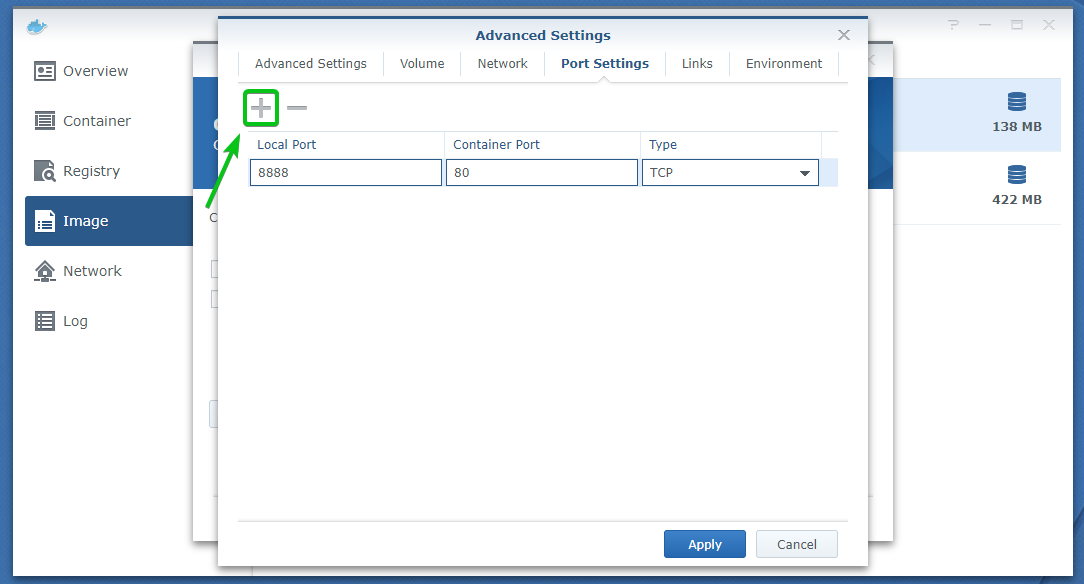The image size is (1084, 584).
Task: Click the Container Port field 80
Action: [541, 173]
